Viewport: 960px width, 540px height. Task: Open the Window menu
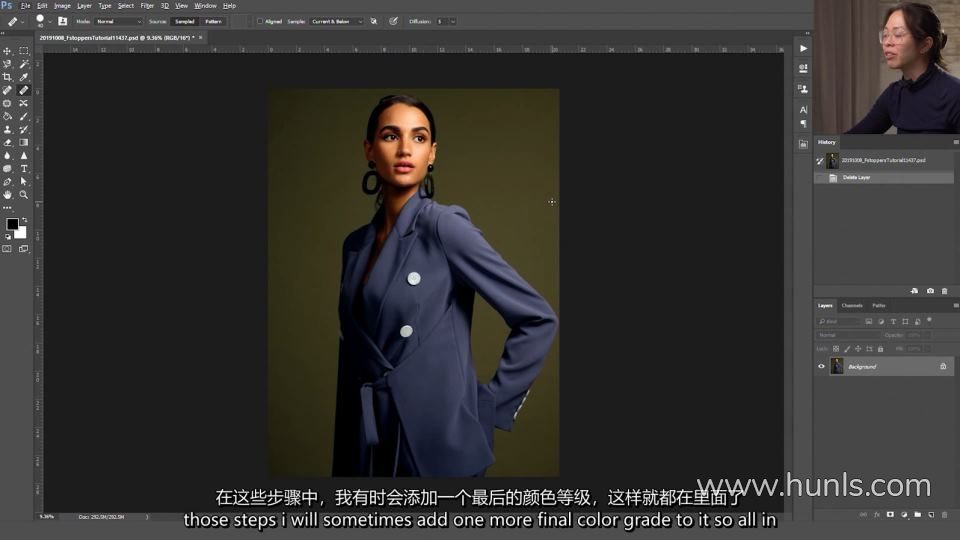coord(205,6)
